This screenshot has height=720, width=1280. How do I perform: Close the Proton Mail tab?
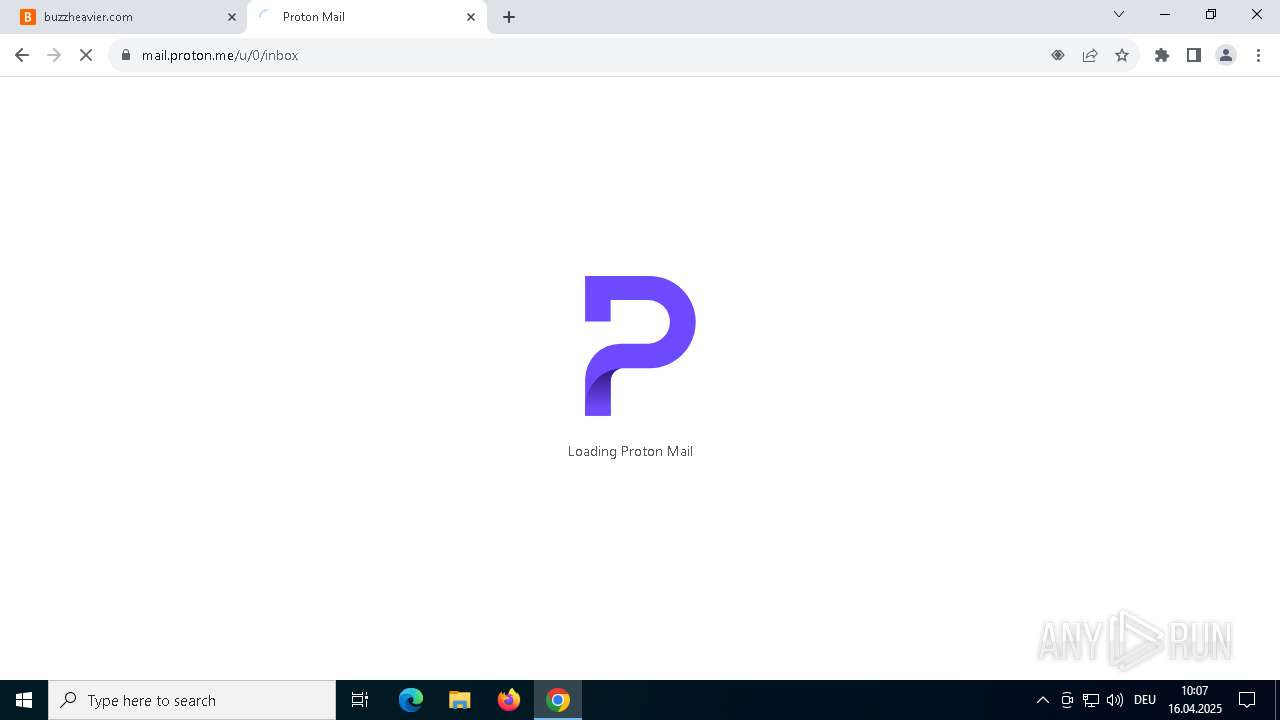471,17
